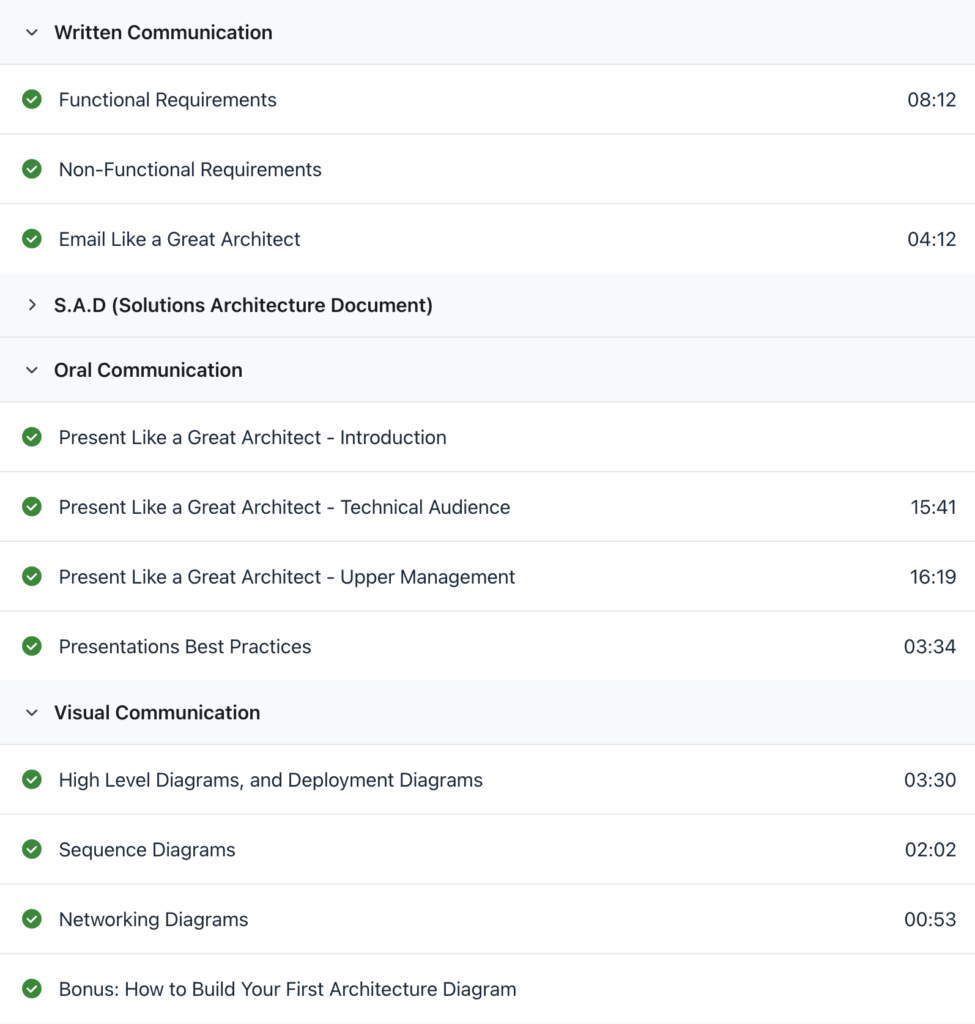Click the 08:12 duration for Functional Requirements
975x1024 pixels.
[x=931, y=100]
